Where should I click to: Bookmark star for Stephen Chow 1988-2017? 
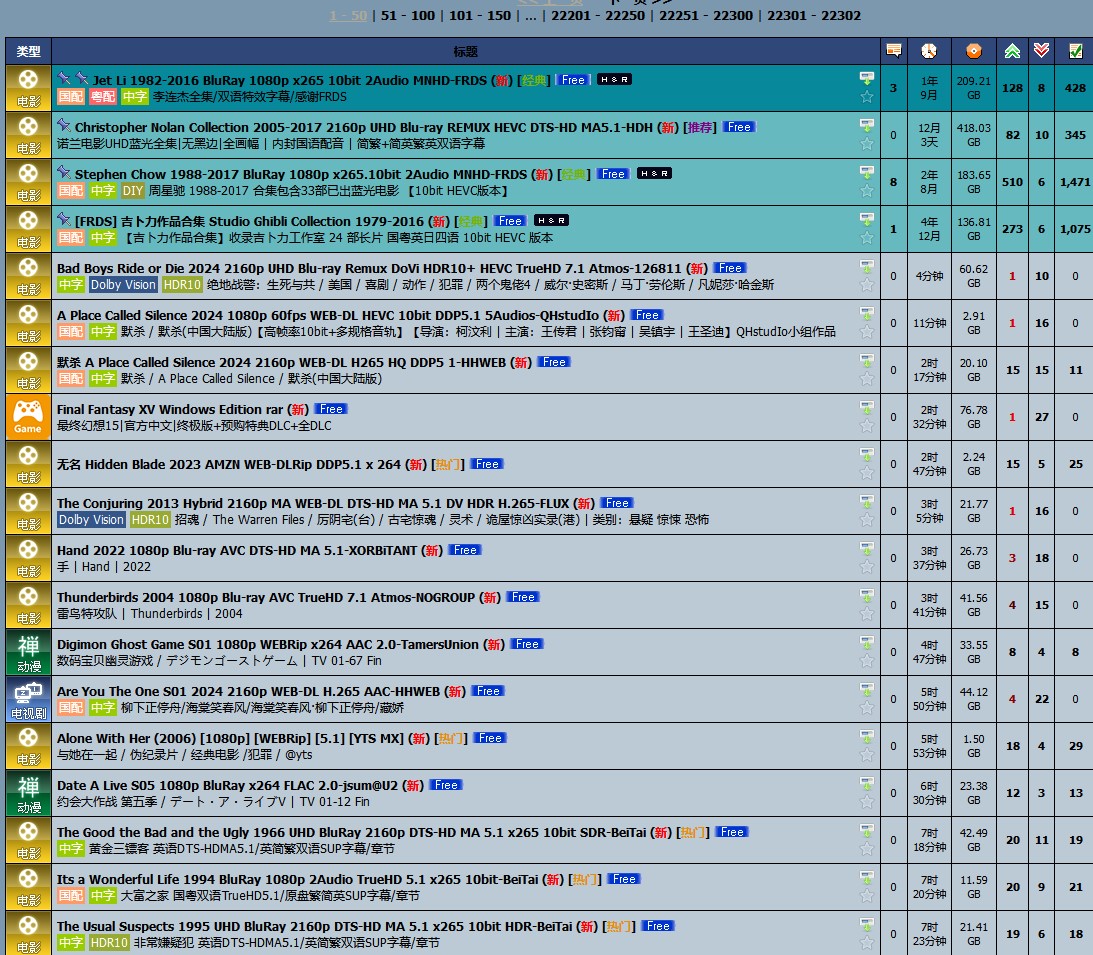866,191
